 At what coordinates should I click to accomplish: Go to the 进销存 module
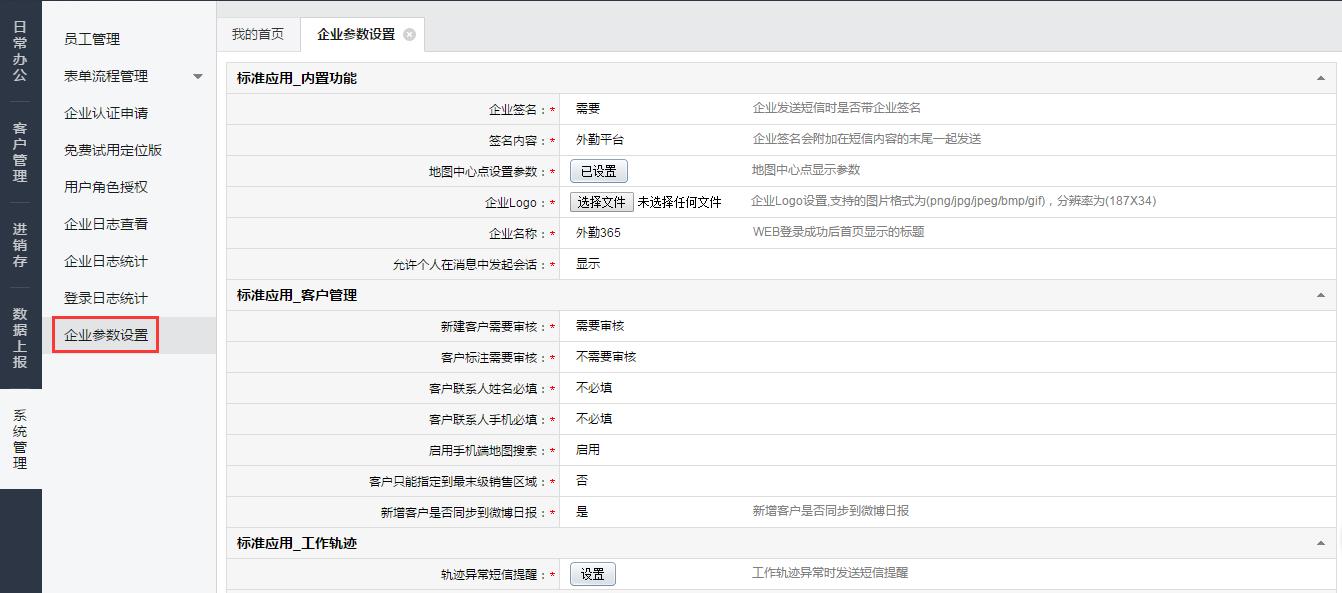[20, 245]
